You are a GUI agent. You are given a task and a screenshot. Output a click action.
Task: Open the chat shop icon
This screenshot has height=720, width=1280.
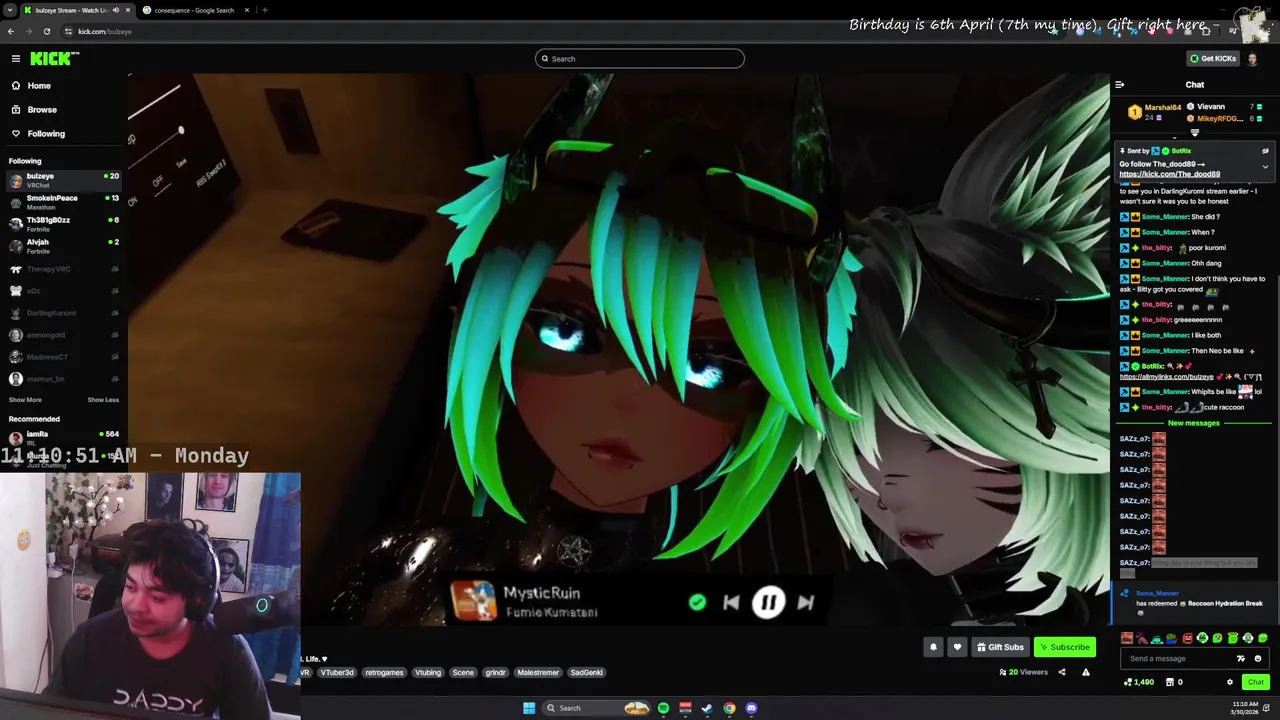1170,682
